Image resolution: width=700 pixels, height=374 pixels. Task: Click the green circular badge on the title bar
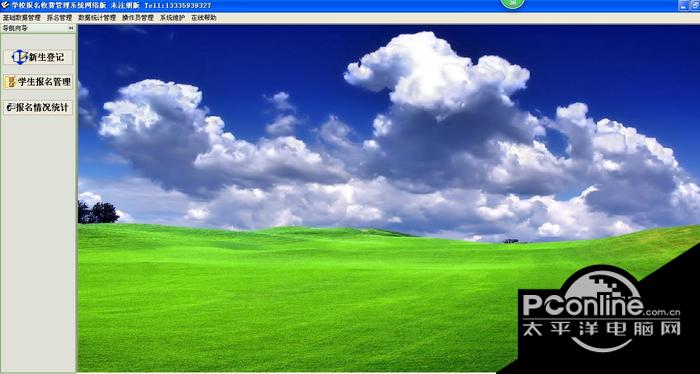[x=512, y=3]
